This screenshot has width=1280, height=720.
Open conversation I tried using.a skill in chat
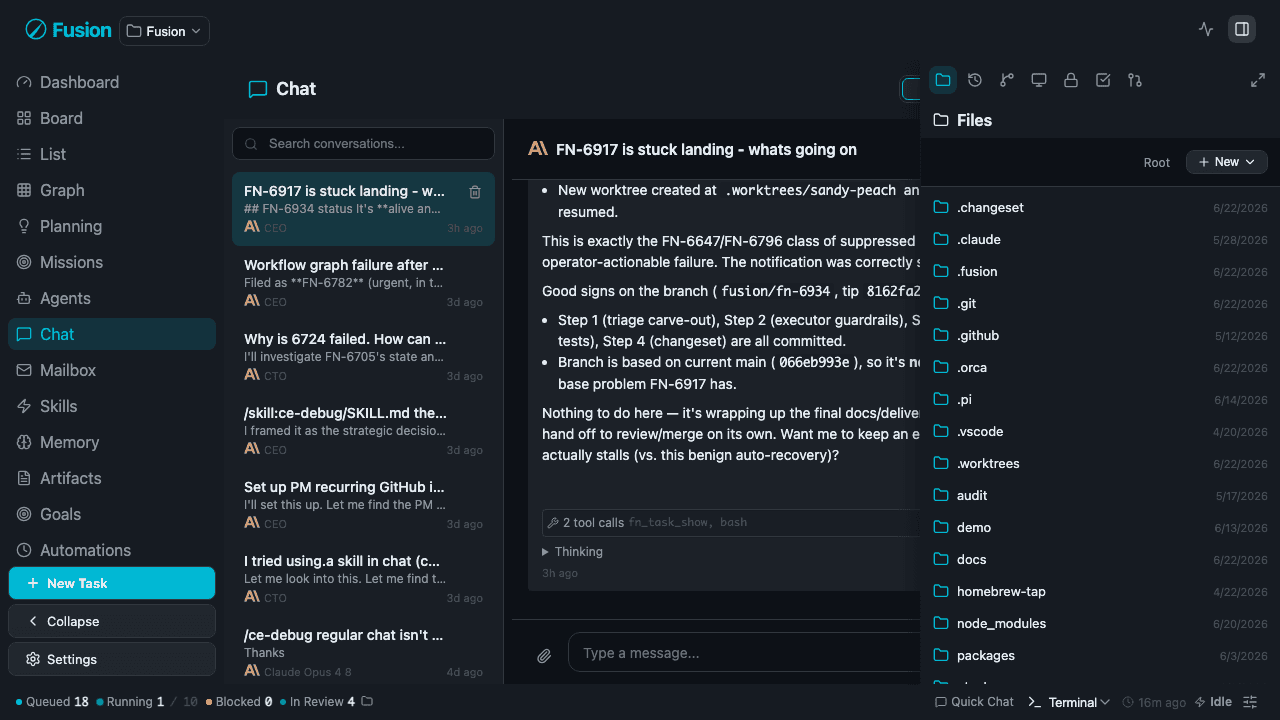tap(363, 579)
